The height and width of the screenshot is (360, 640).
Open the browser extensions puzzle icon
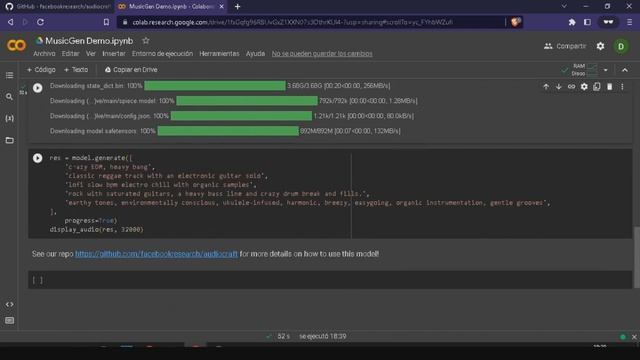pos(572,22)
